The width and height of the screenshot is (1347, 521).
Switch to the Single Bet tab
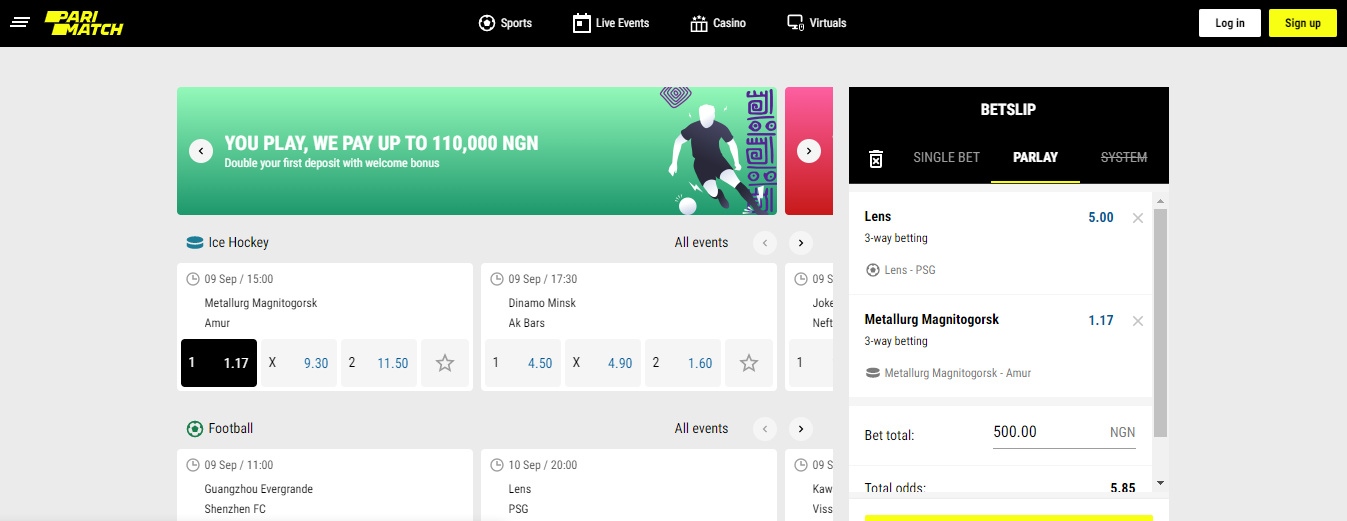pyautogui.click(x=946, y=157)
